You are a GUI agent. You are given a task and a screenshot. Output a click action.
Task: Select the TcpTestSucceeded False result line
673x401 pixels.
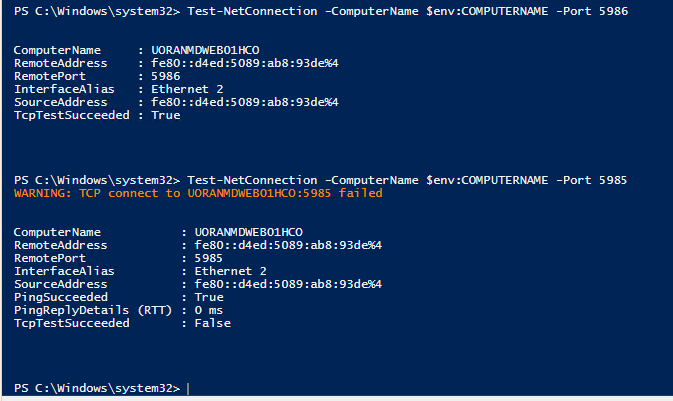click(122, 323)
